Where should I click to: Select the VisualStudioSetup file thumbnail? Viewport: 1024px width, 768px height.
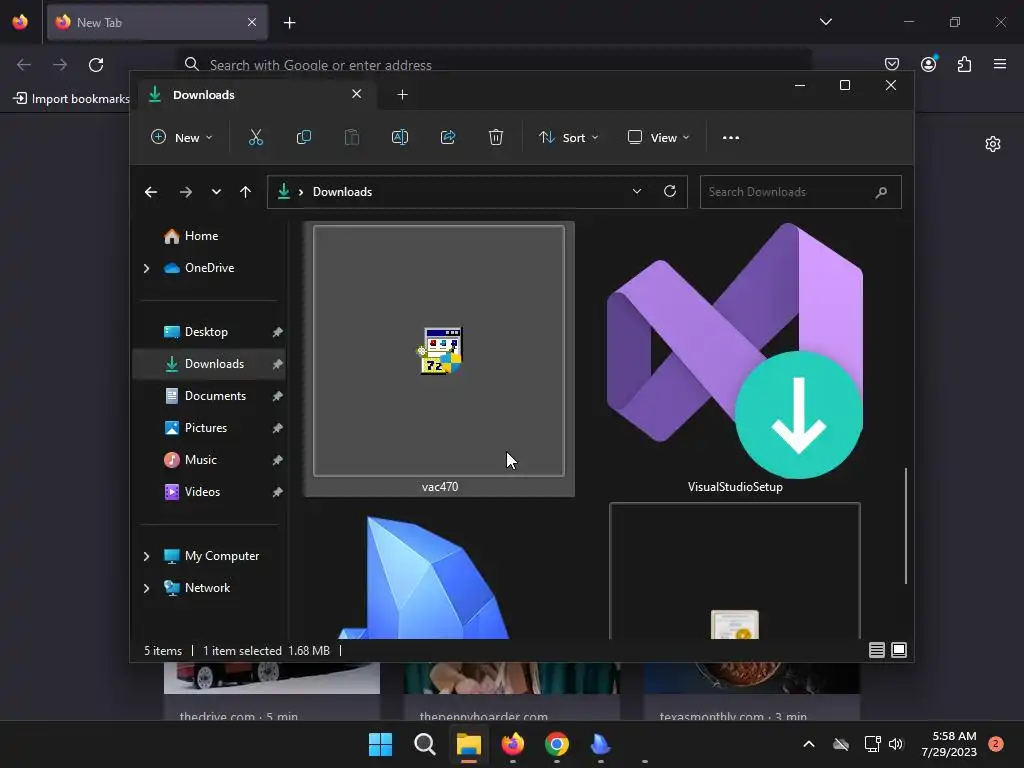coord(735,351)
